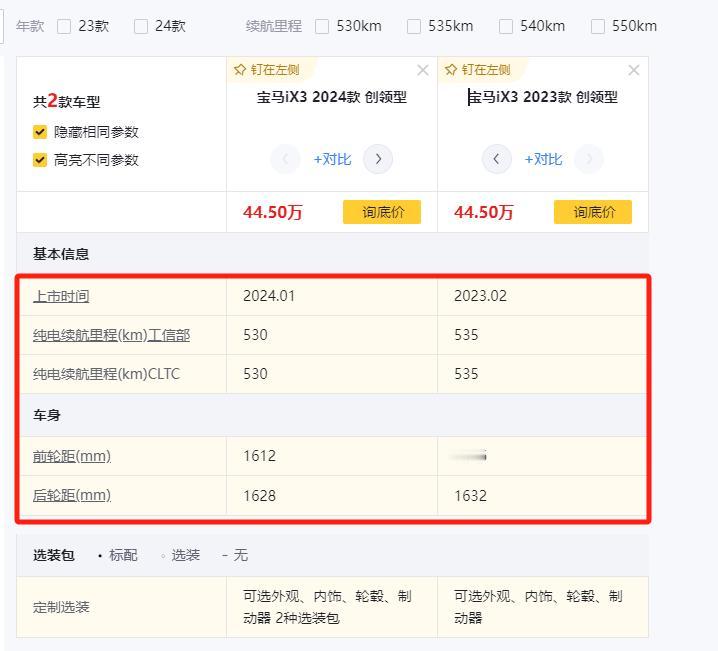Viewport: 718px width, 651px height.
Task: Click the 44.50万 price of 2023款
Action: (x=484, y=212)
